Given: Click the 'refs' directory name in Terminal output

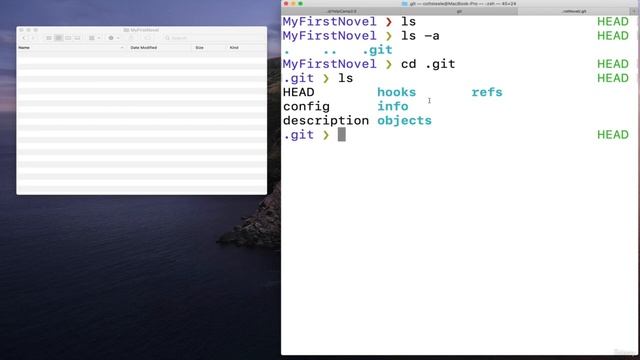Looking at the screenshot, I should coord(487,92).
